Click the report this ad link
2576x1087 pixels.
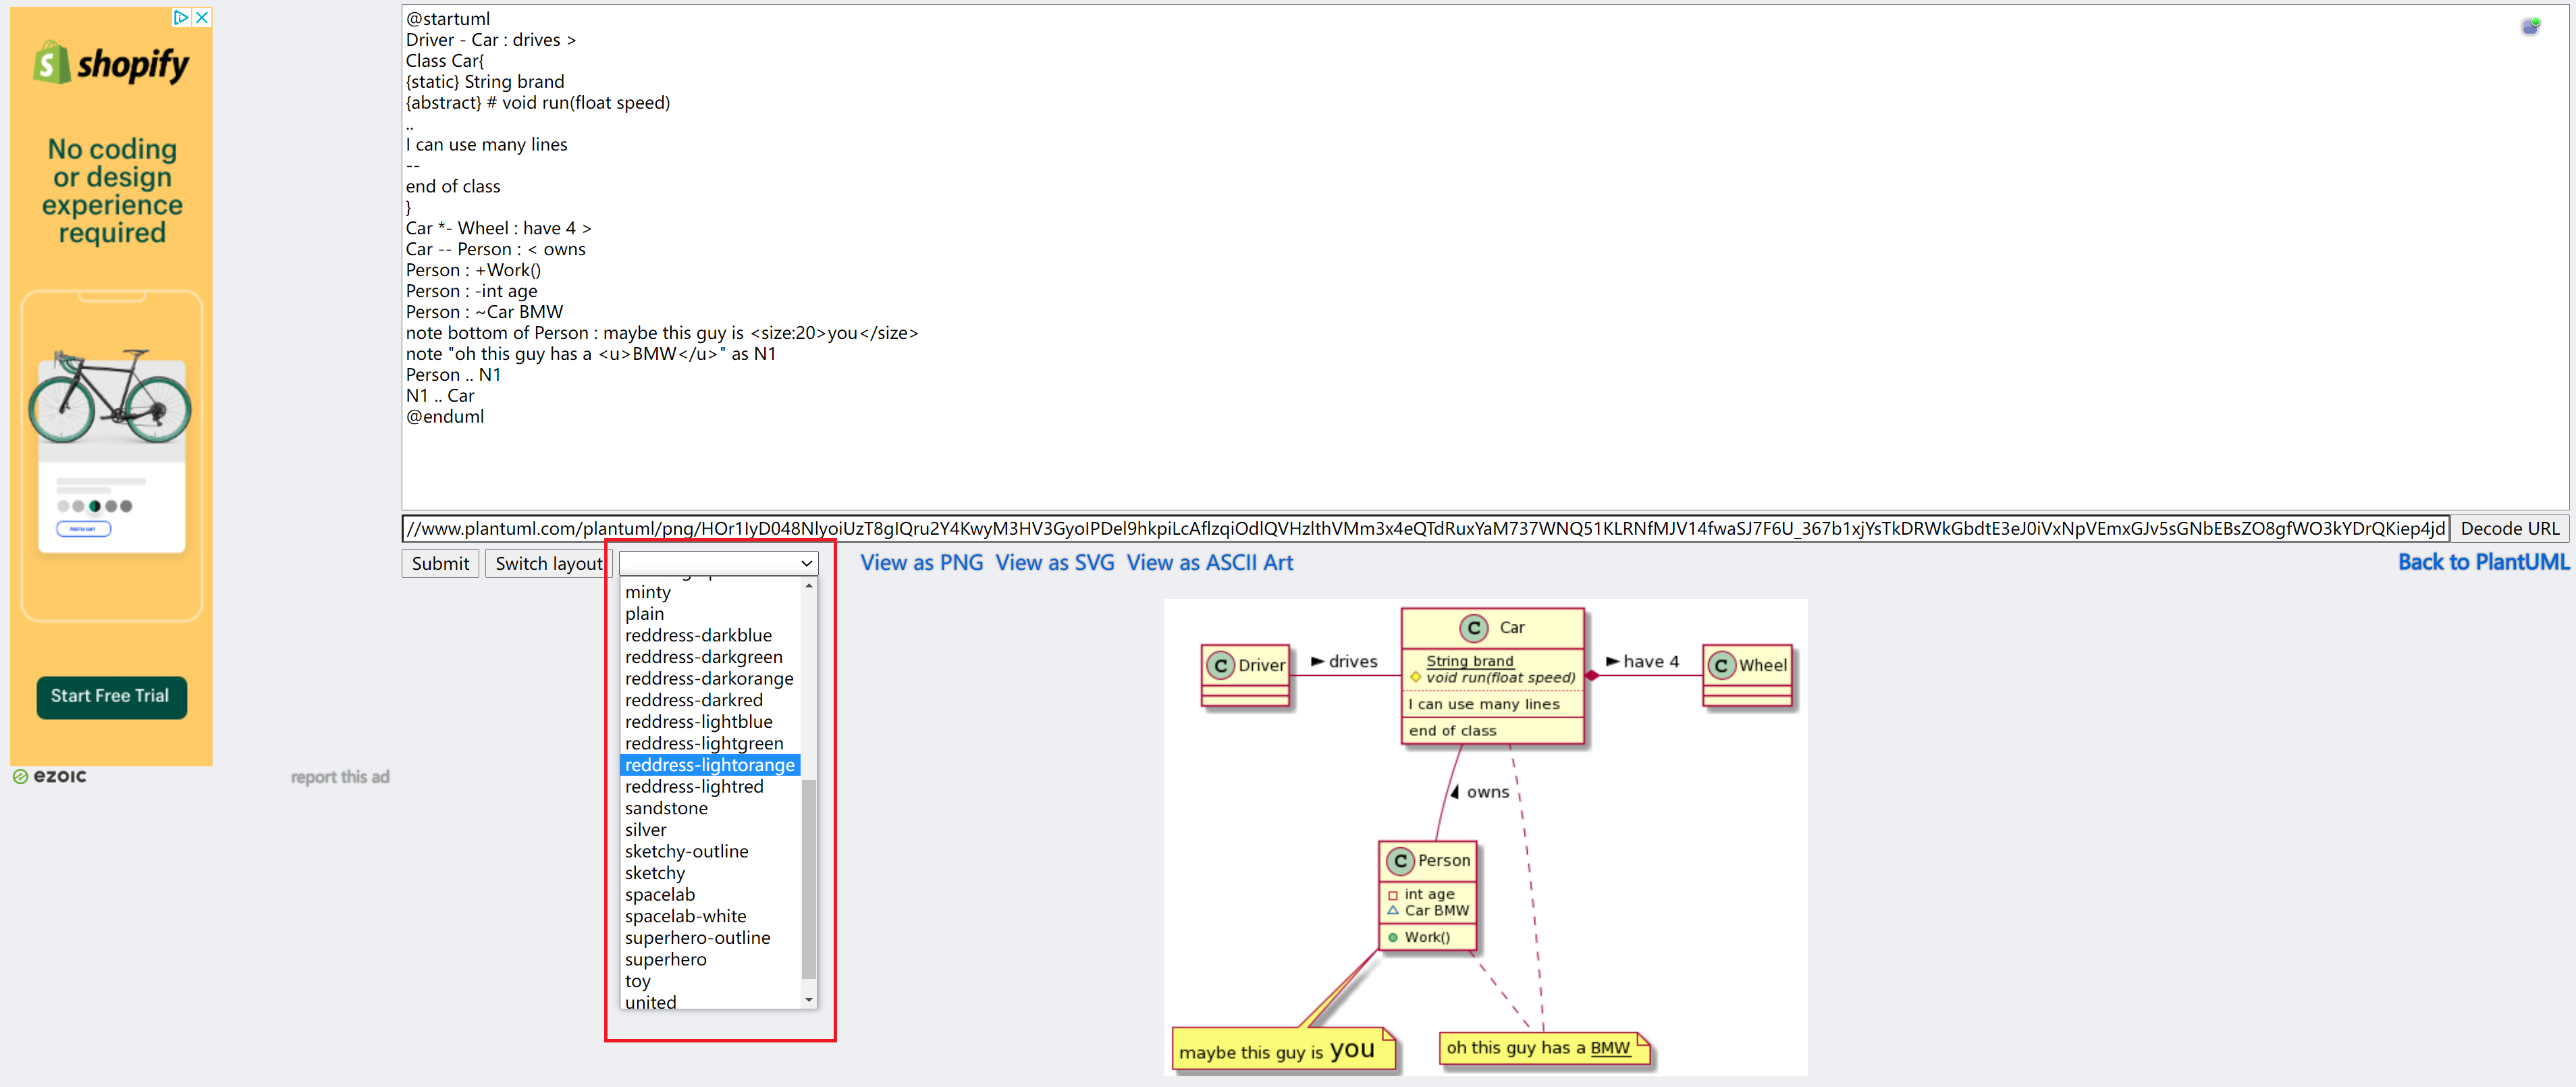[x=340, y=777]
